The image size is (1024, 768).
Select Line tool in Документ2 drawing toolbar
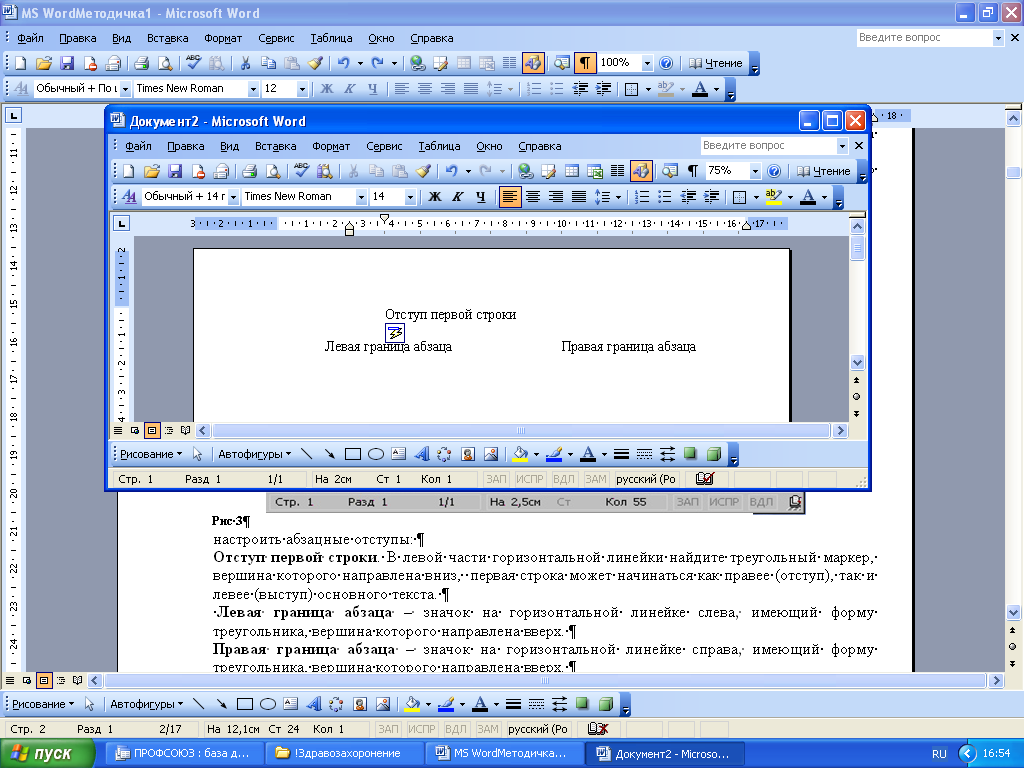tap(306, 454)
